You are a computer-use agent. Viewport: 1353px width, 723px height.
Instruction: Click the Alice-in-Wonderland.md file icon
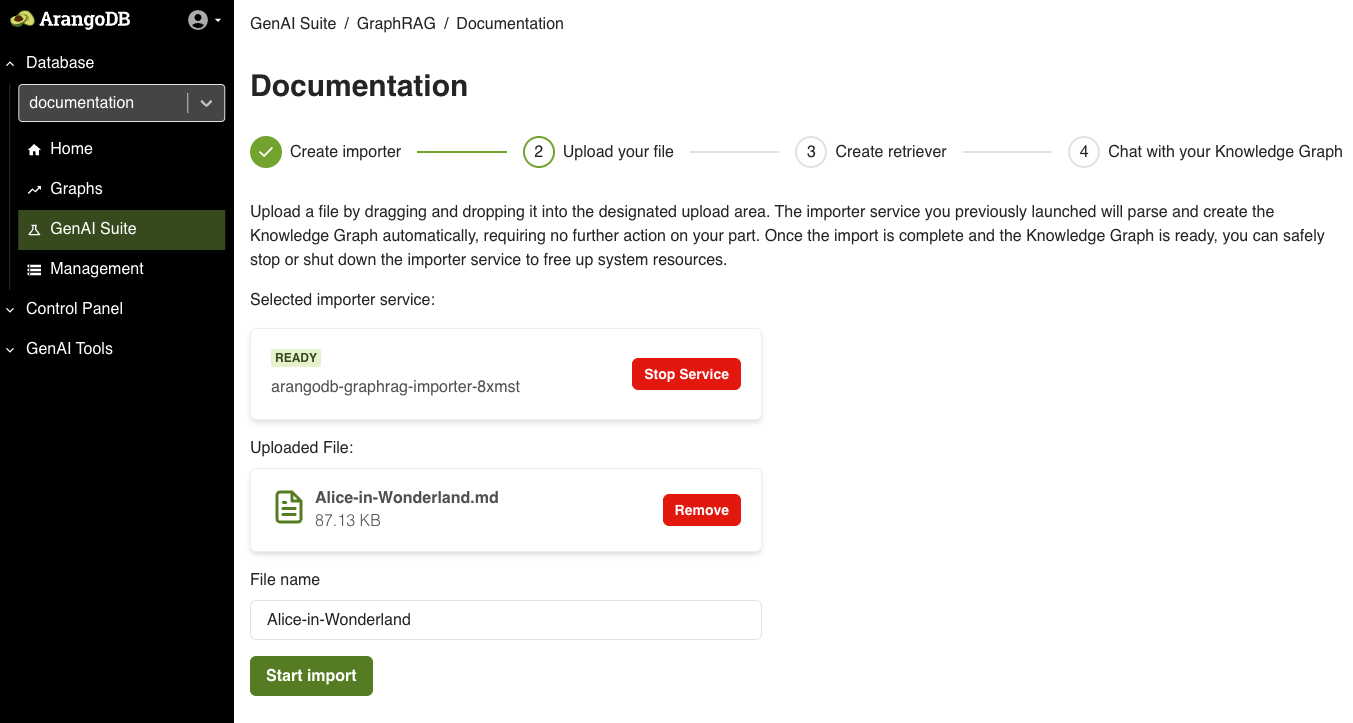click(x=289, y=507)
